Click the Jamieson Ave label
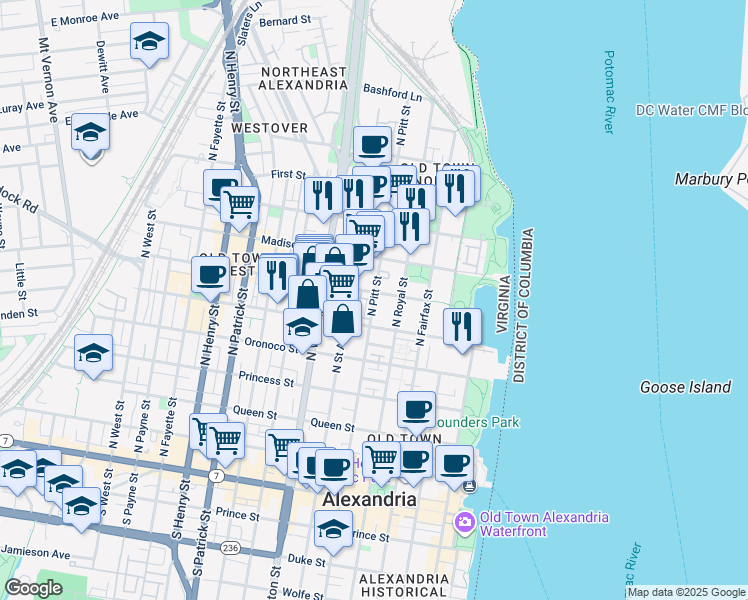The image size is (748, 600). [x=35, y=552]
